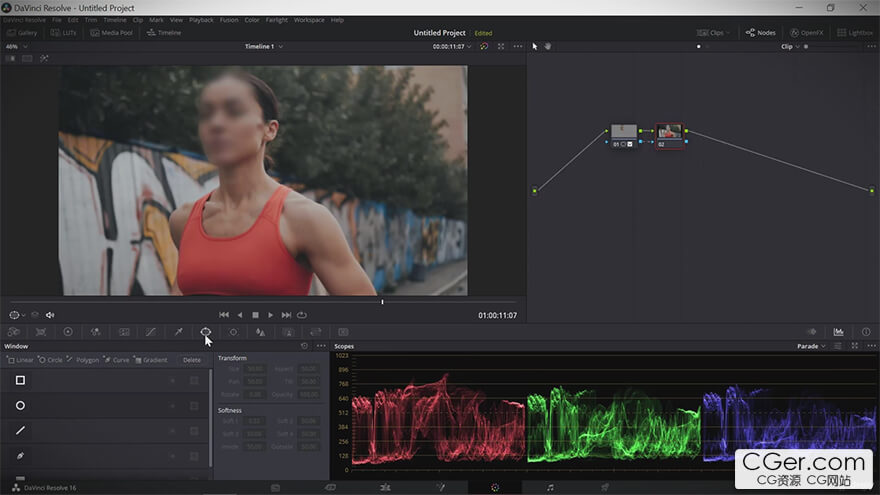
Task: Open the Color Wheels palette icon
Action: tap(68, 332)
